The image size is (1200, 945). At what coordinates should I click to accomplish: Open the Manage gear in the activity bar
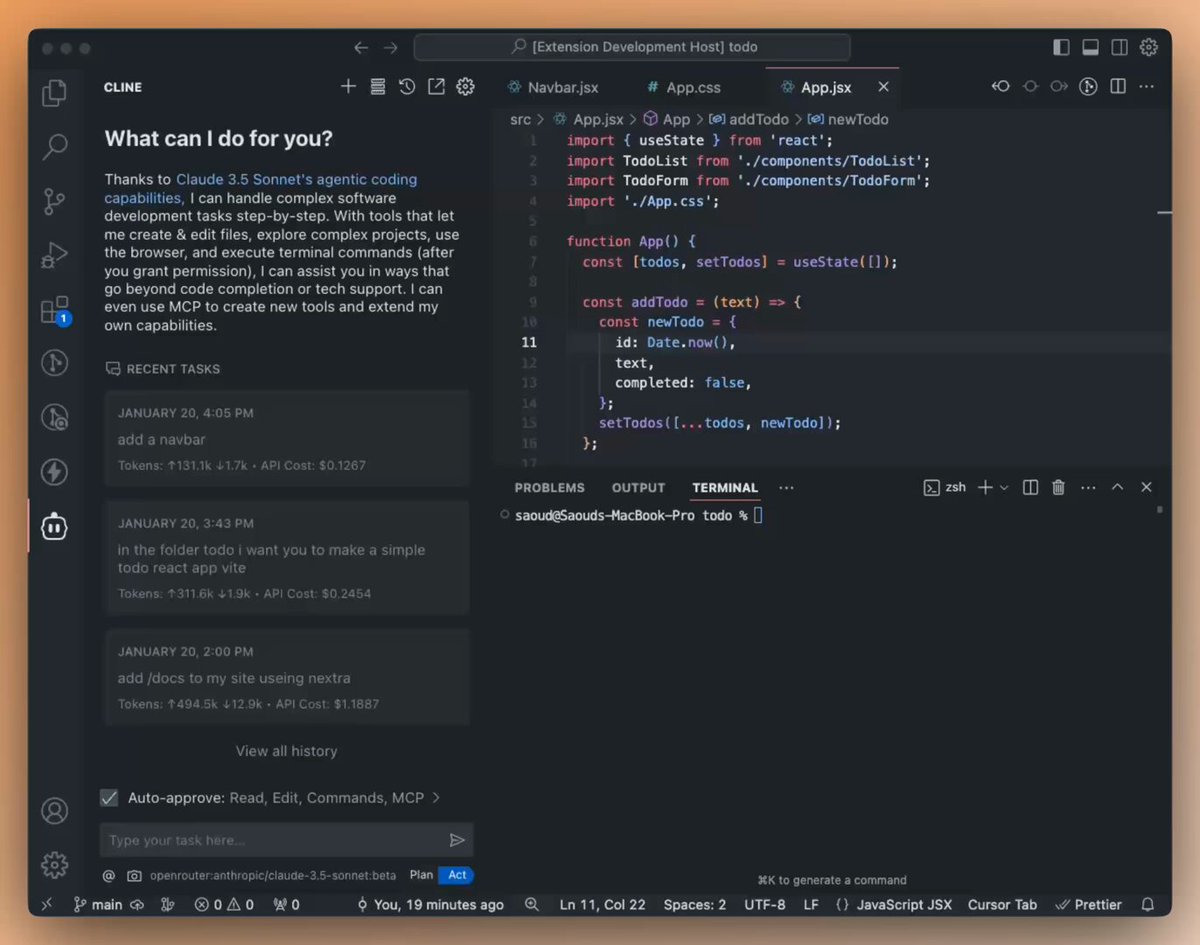54,864
